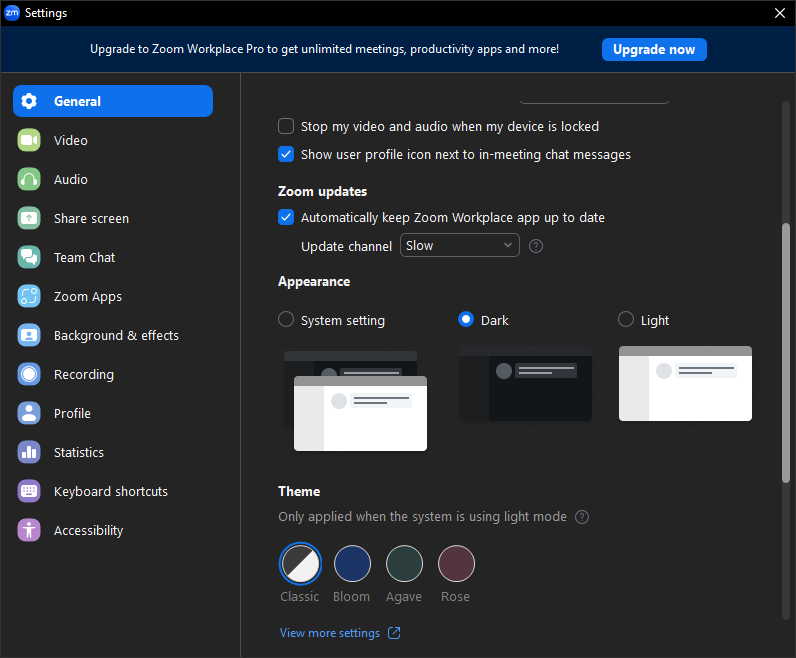Open Accessibility settings
The image size is (796, 658).
[113, 530]
